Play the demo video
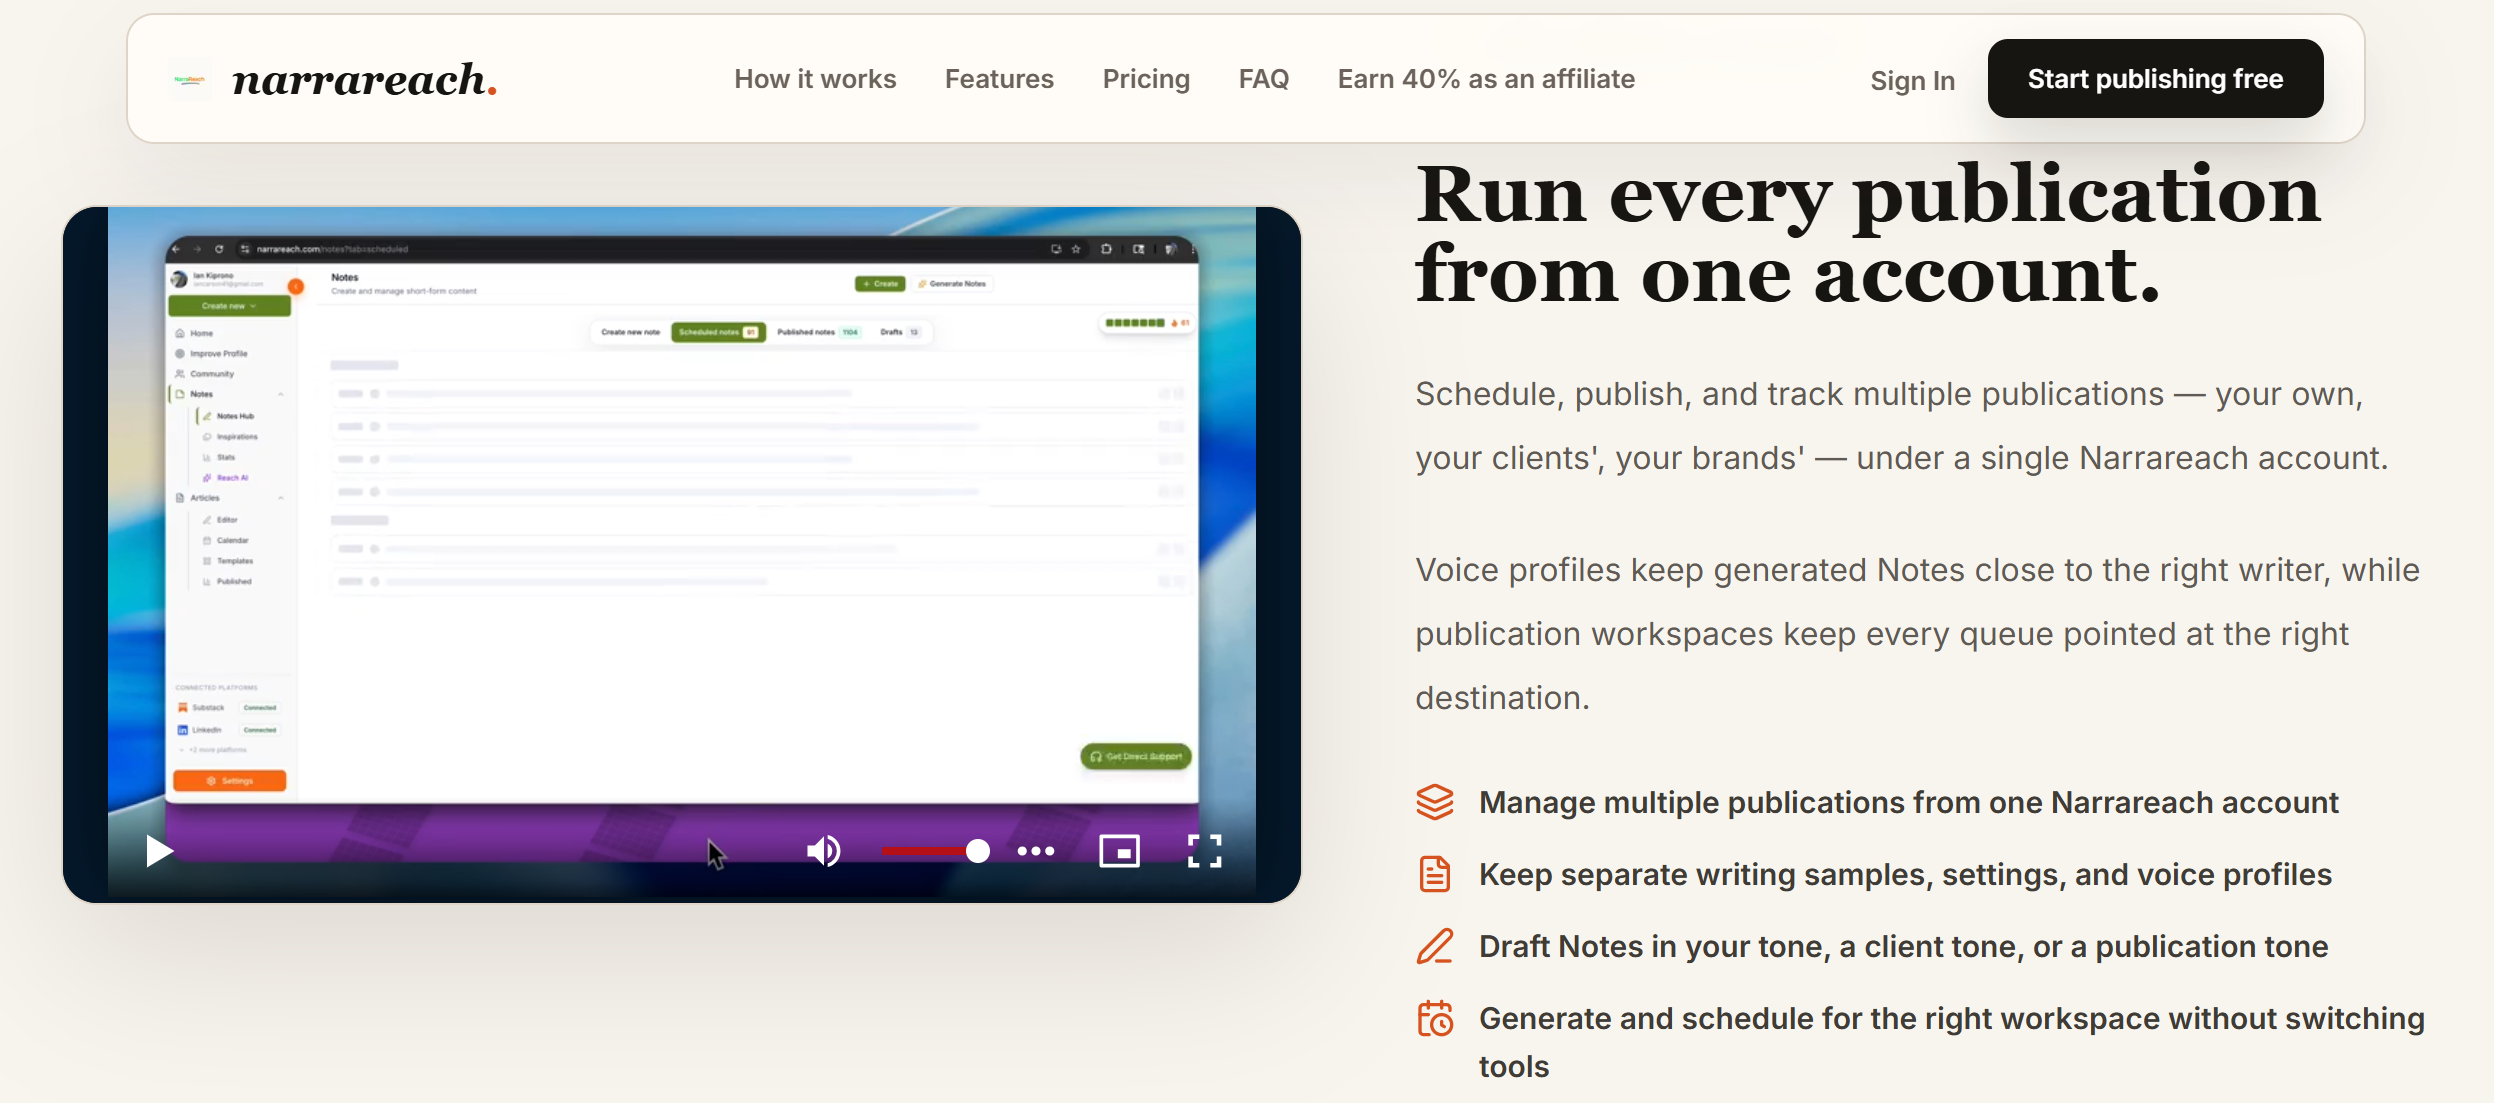Screen dimensions: 2494x1103 click(x=159, y=851)
